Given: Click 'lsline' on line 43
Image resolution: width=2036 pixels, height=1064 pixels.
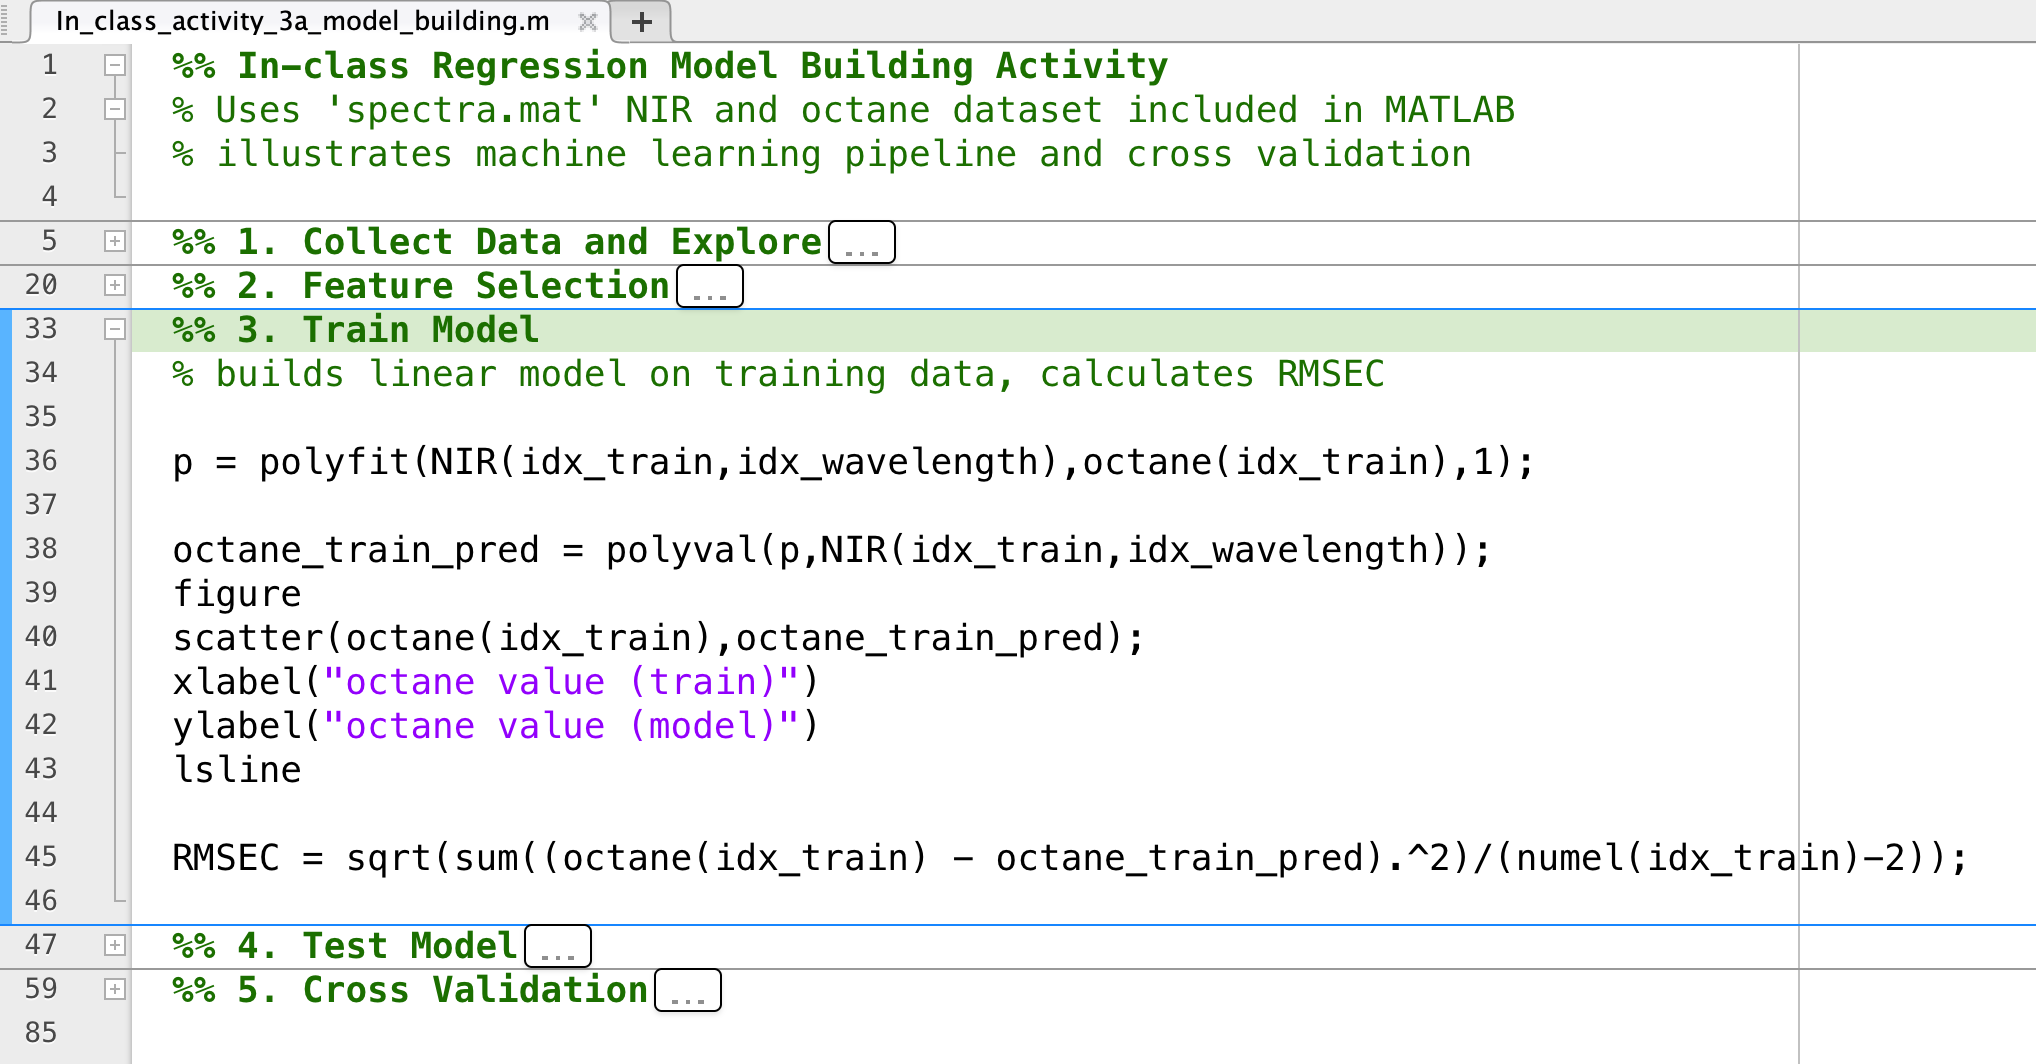Looking at the screenshot, I should pyautogui.click(x=237, y=770).
